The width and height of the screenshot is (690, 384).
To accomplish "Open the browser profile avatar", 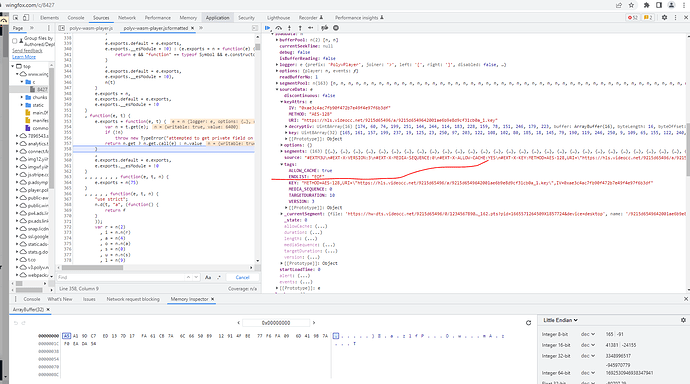I will click(x=672, y=5).
